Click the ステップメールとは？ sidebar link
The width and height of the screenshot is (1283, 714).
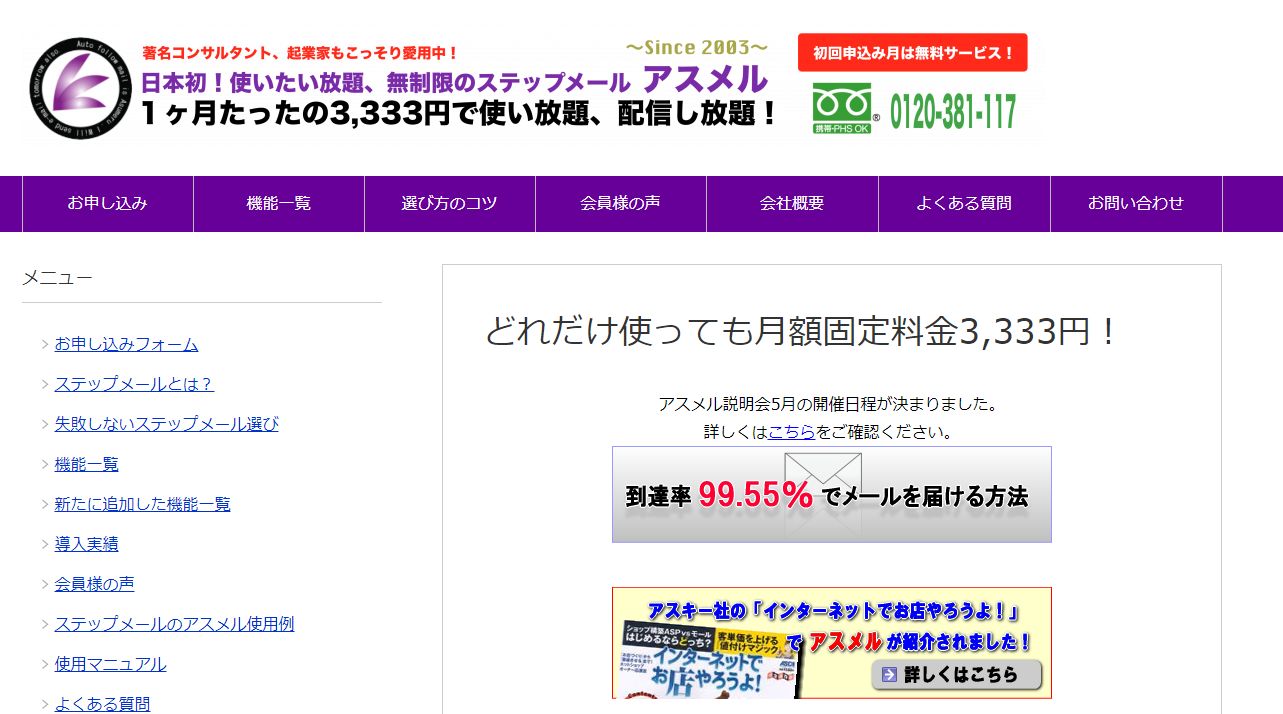pos(134,384)
